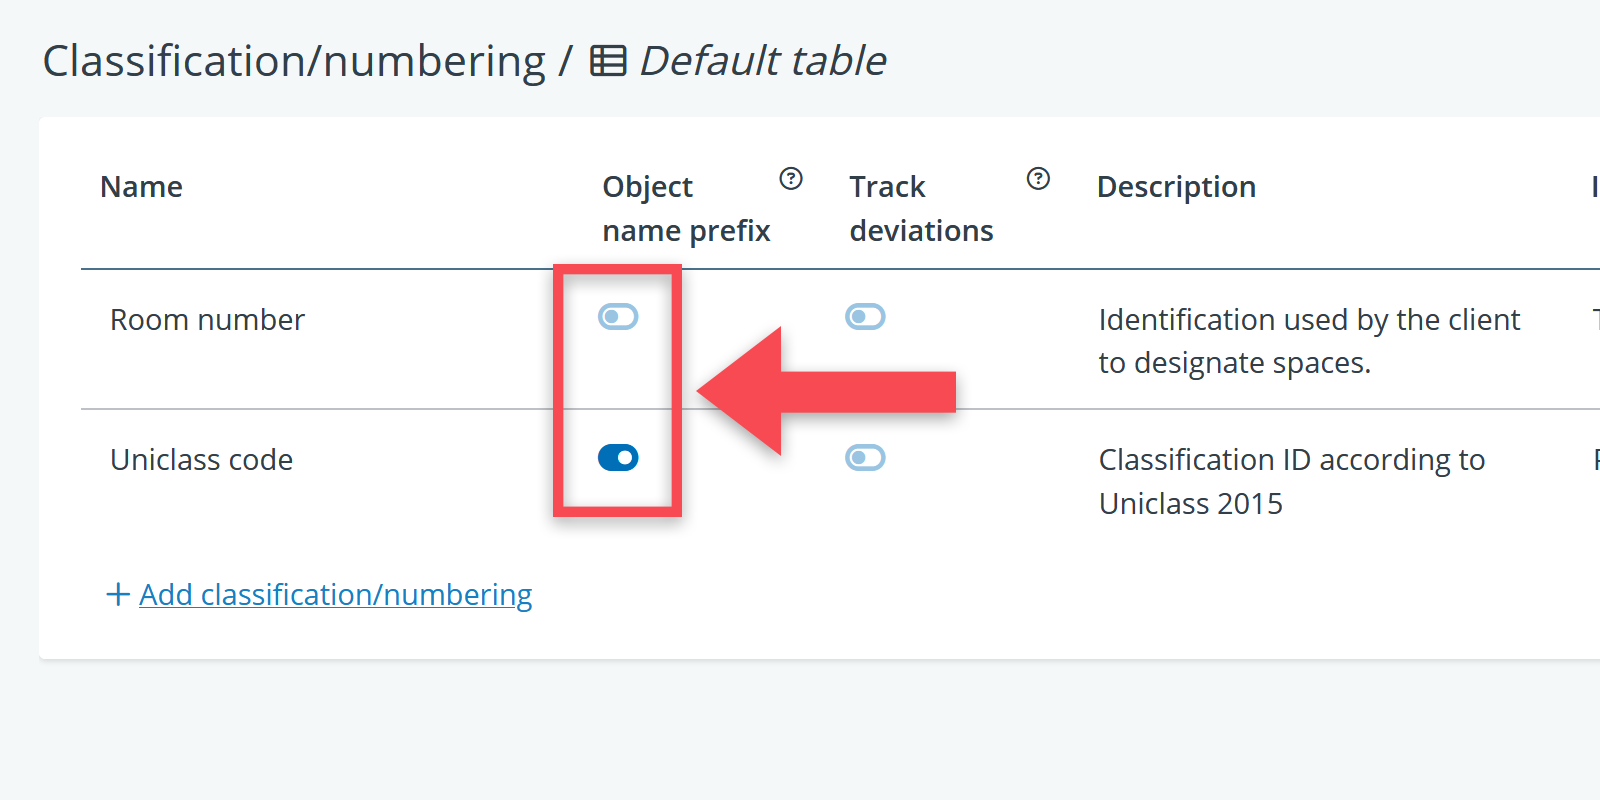The image size is (1600, 800).
Task: Click plus icon before Add classification/numbering
Action: tap(118, 595)
